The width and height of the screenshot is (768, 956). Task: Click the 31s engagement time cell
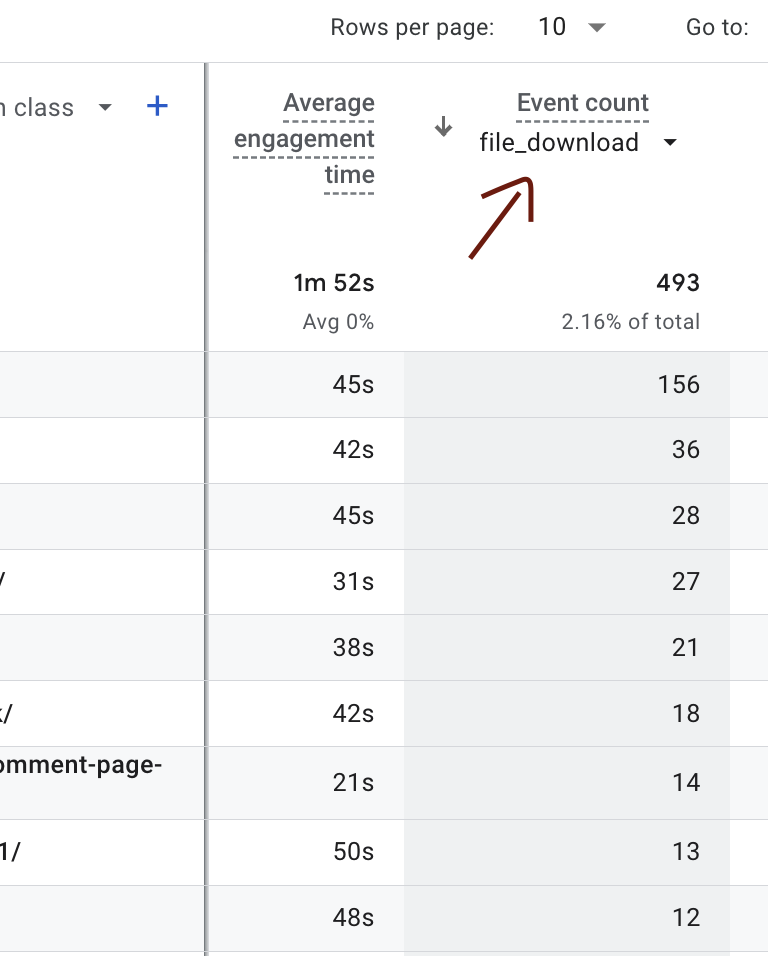(353, 582)
